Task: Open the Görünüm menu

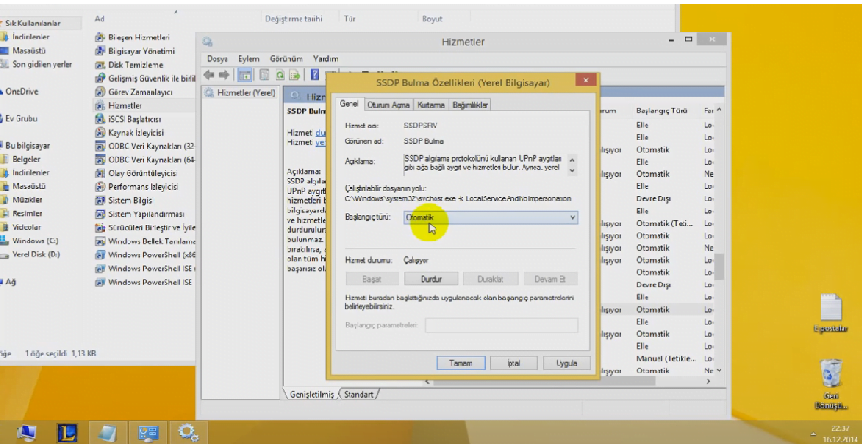Action: 287,59
